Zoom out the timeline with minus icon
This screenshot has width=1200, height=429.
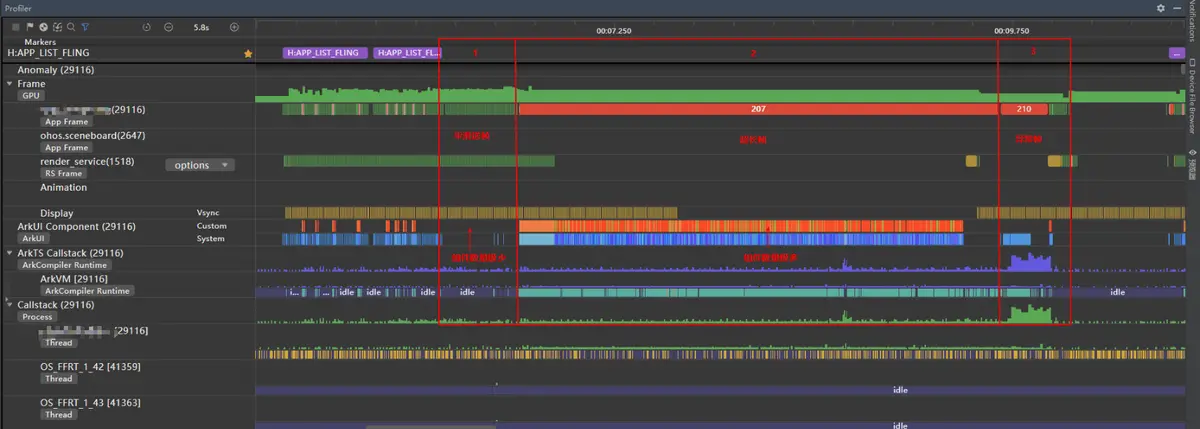click(x=168, y=27)
